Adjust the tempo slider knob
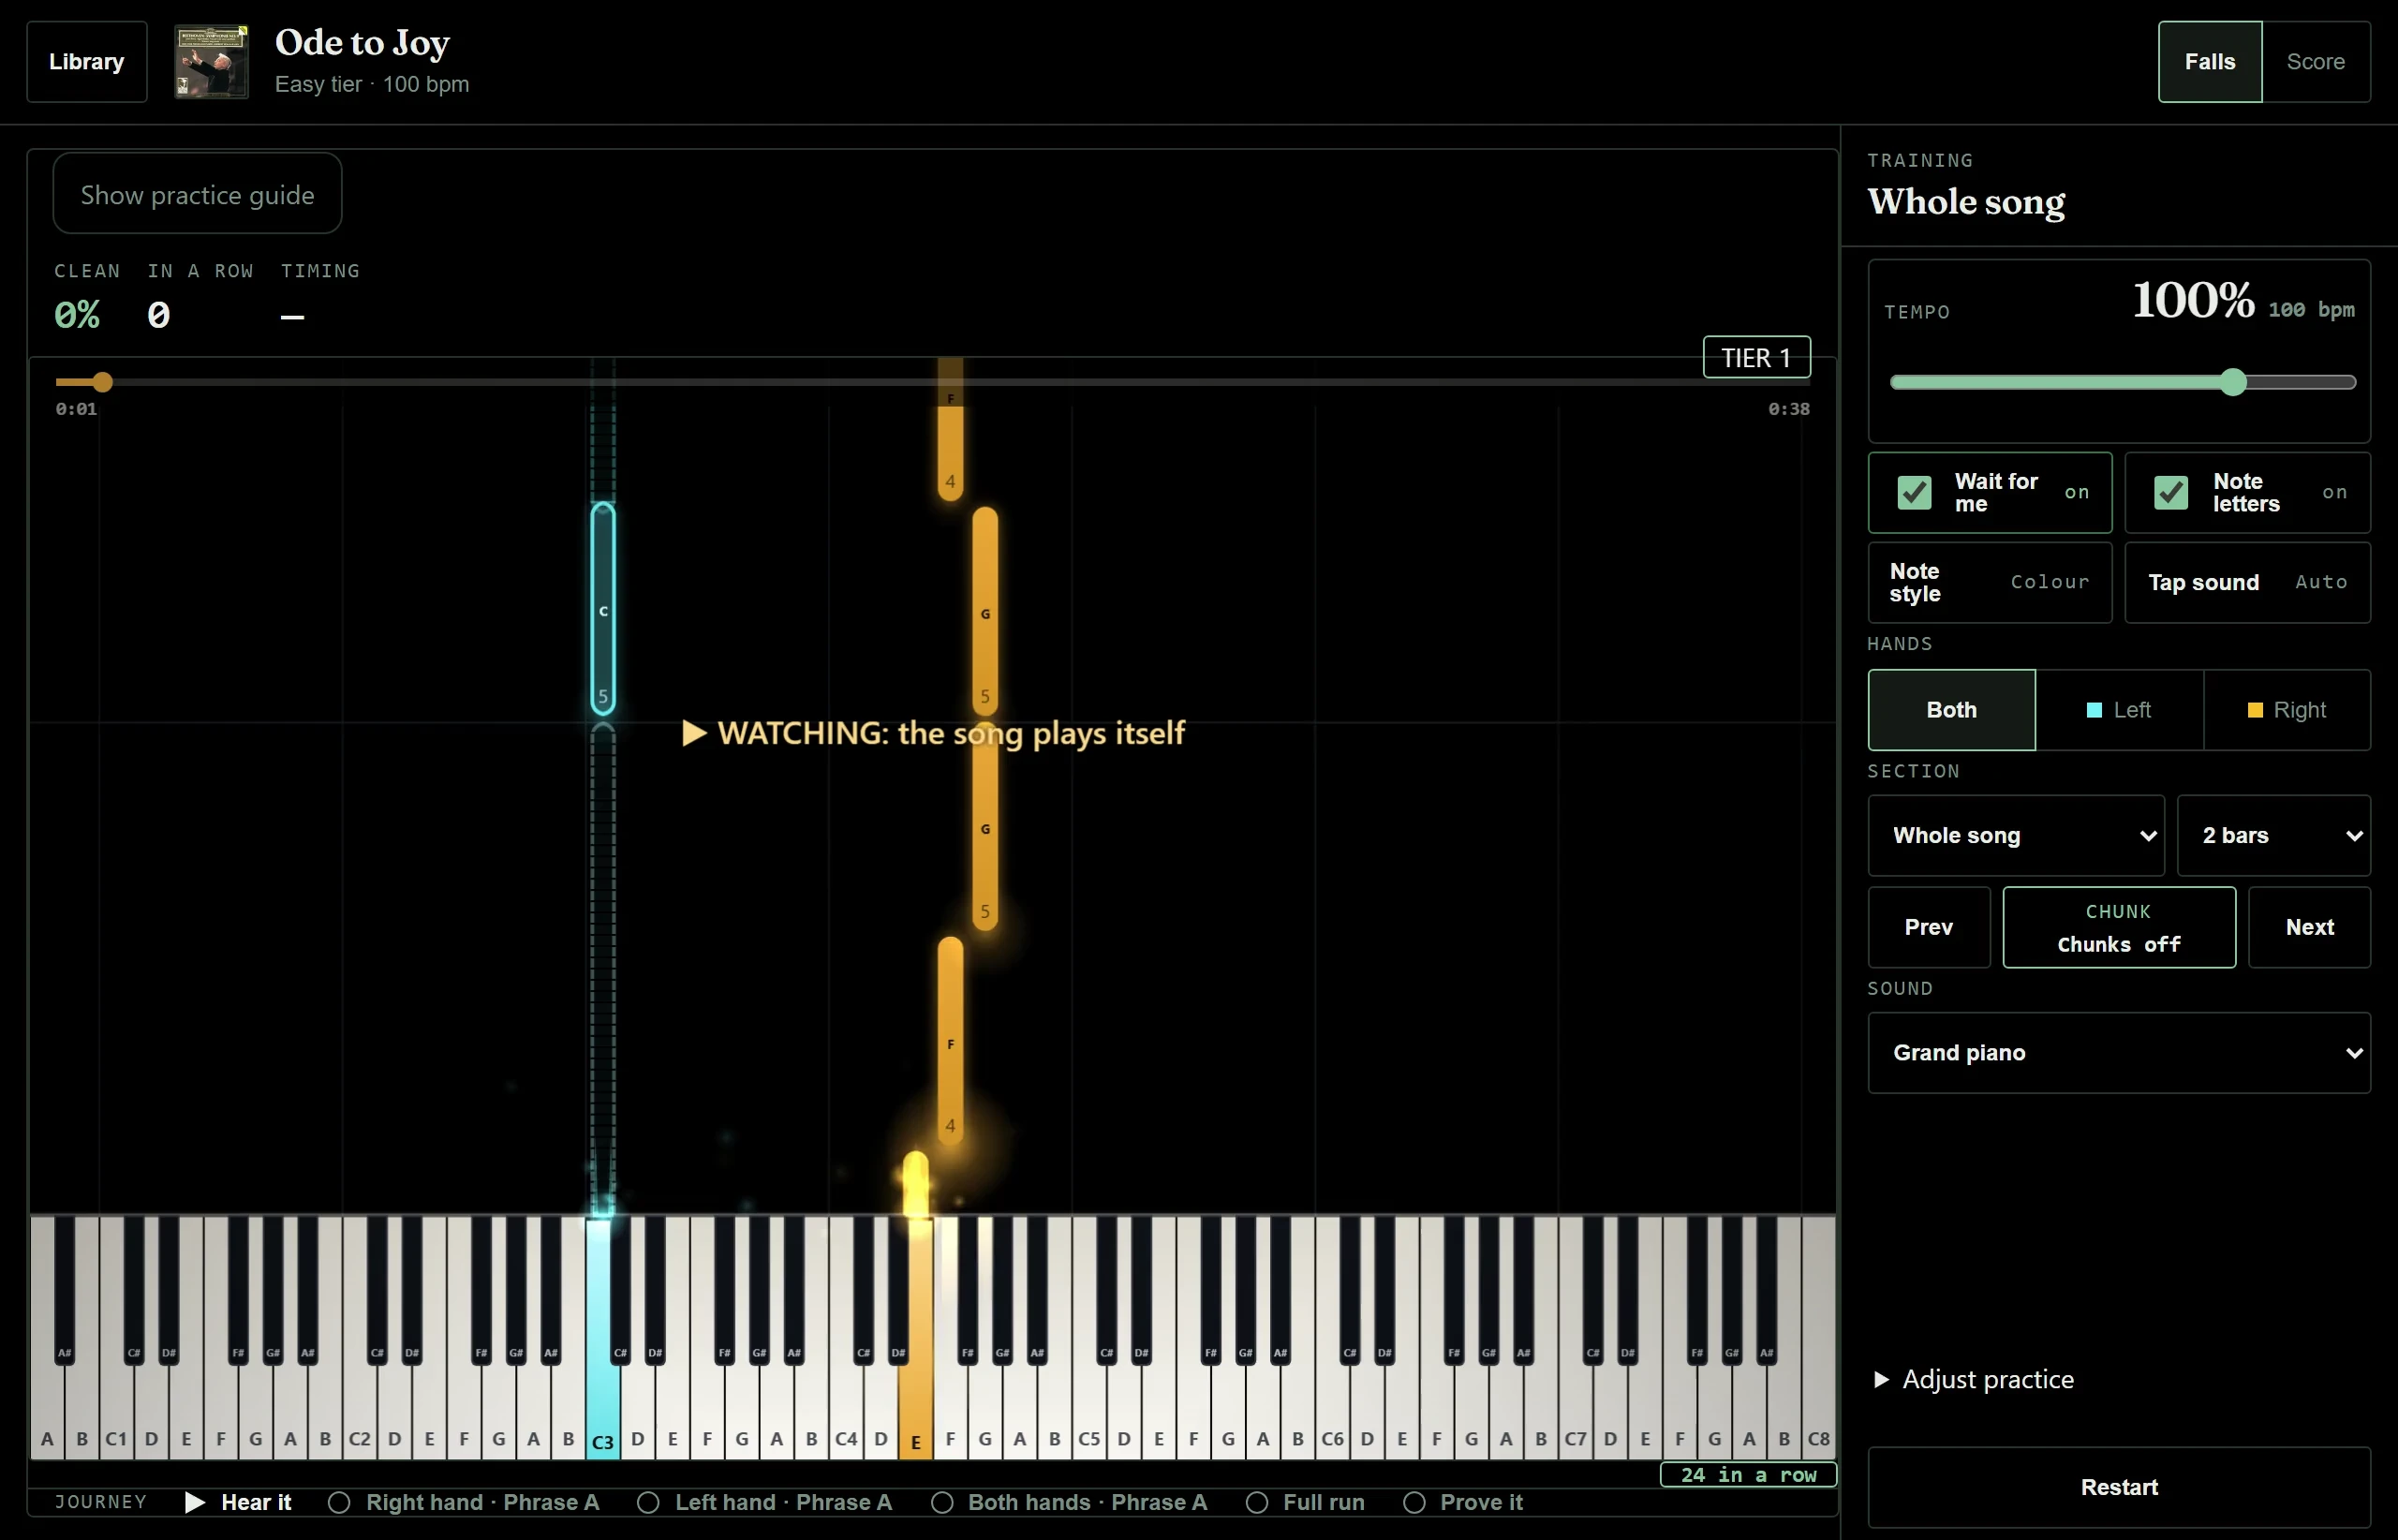 click(x=2233, y=382)
